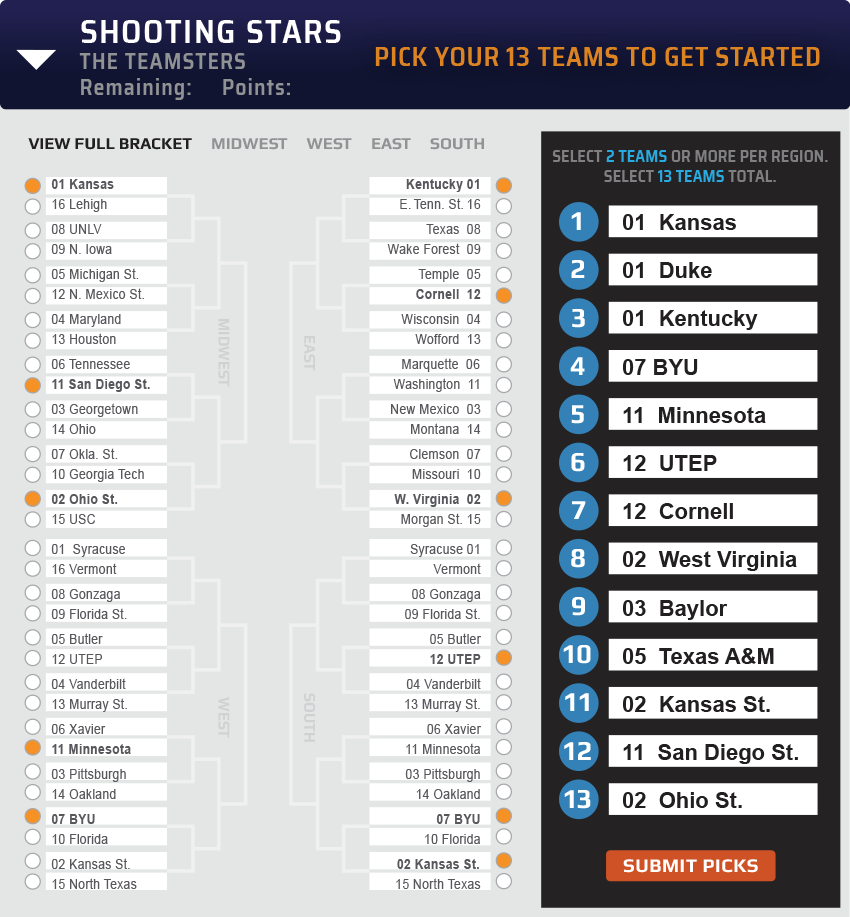Click number 10 badge beside Texas A&M
This screenshot has width=850, height=917.
pos(578,656)
